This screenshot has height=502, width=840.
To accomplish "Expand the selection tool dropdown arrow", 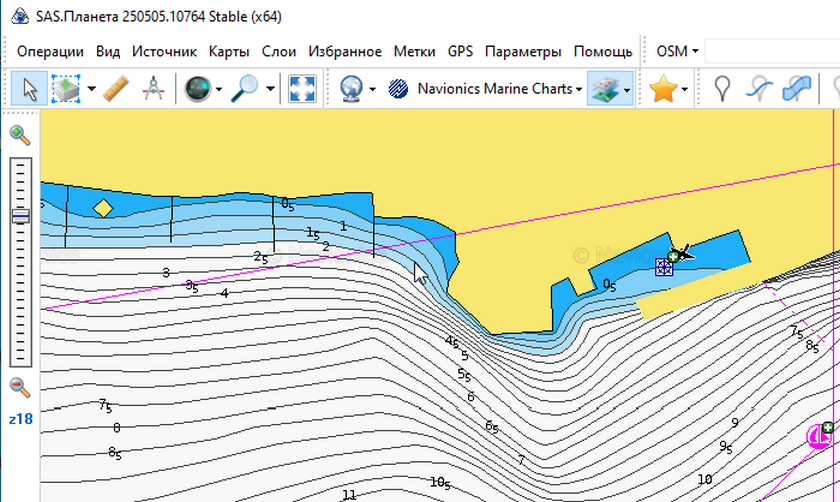I will tap(92, 89).
